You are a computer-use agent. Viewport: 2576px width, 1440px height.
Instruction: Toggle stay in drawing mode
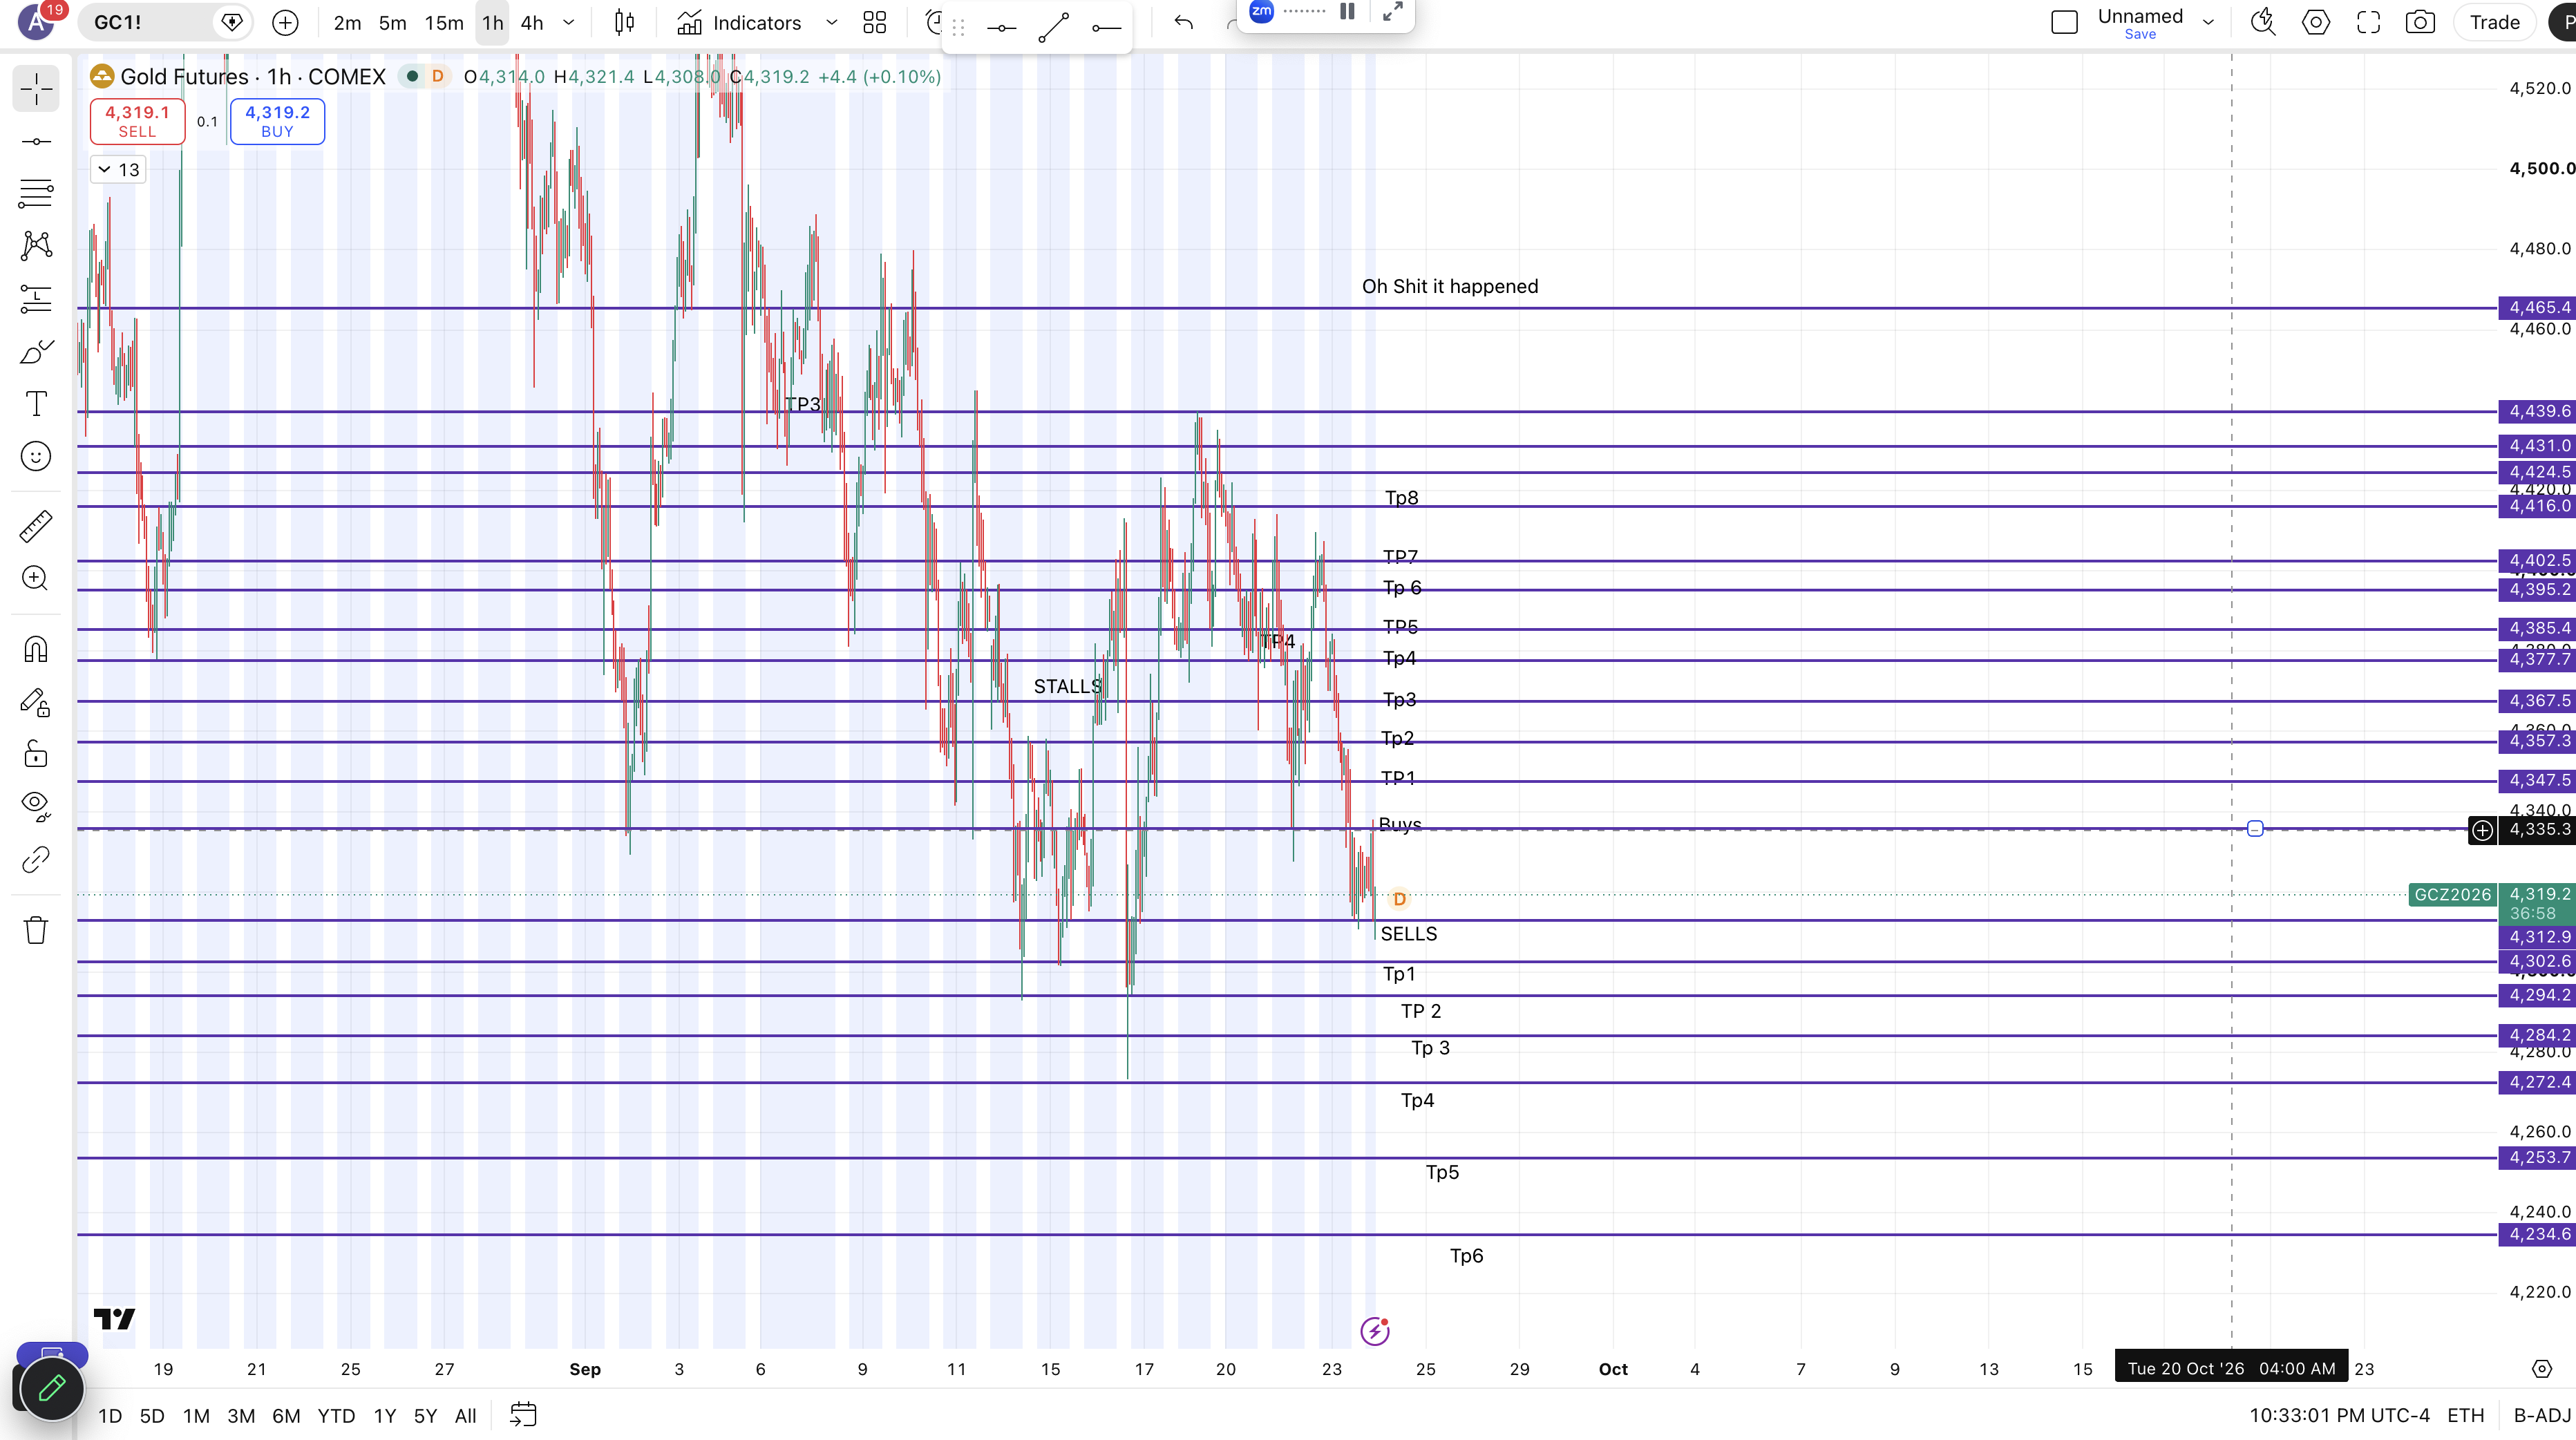click(36, 703)
